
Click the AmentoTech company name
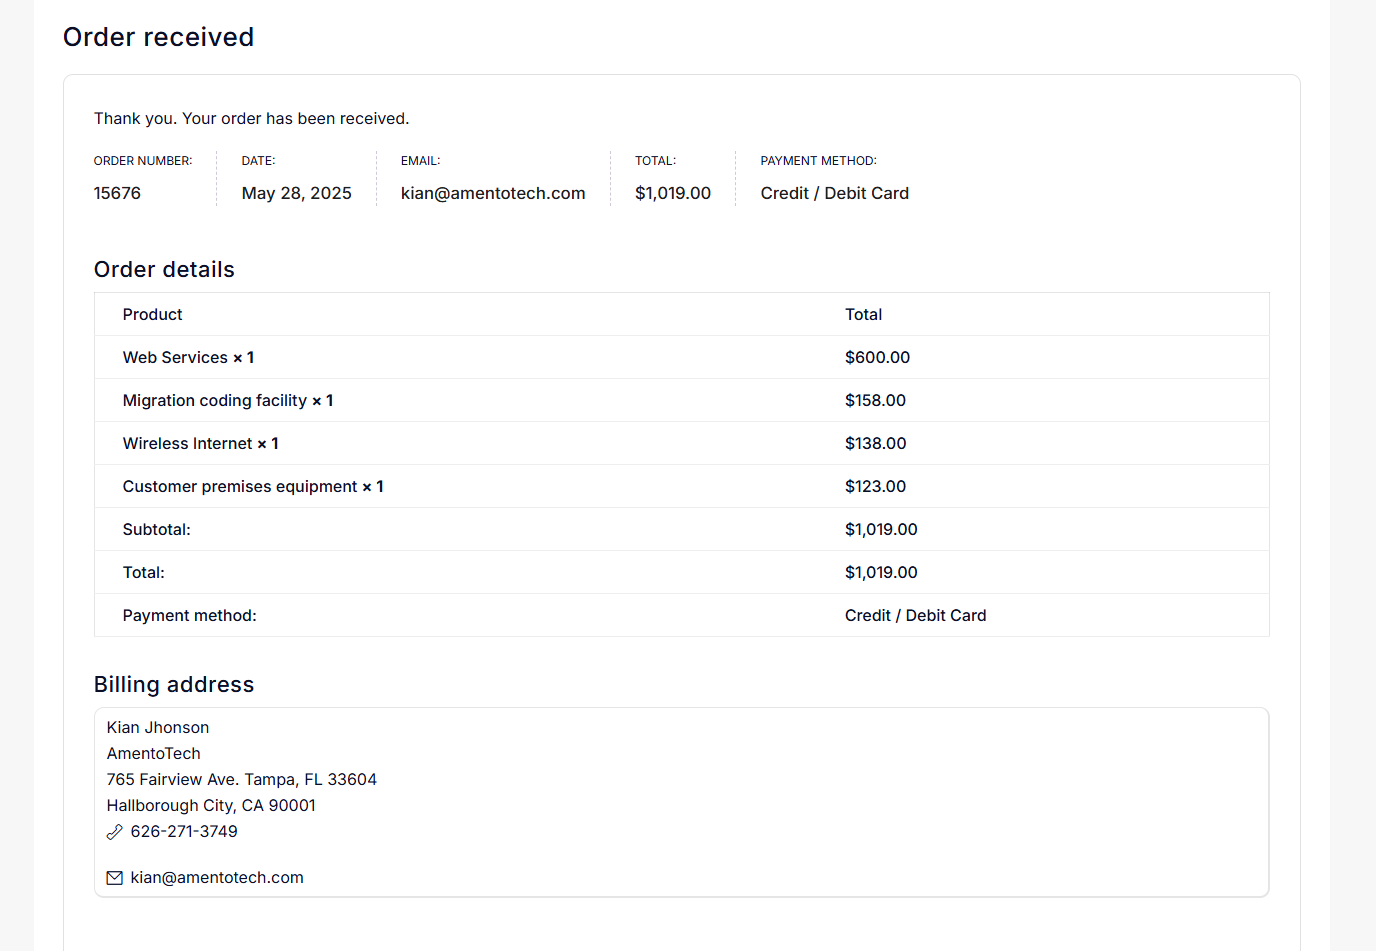point(153,754)
